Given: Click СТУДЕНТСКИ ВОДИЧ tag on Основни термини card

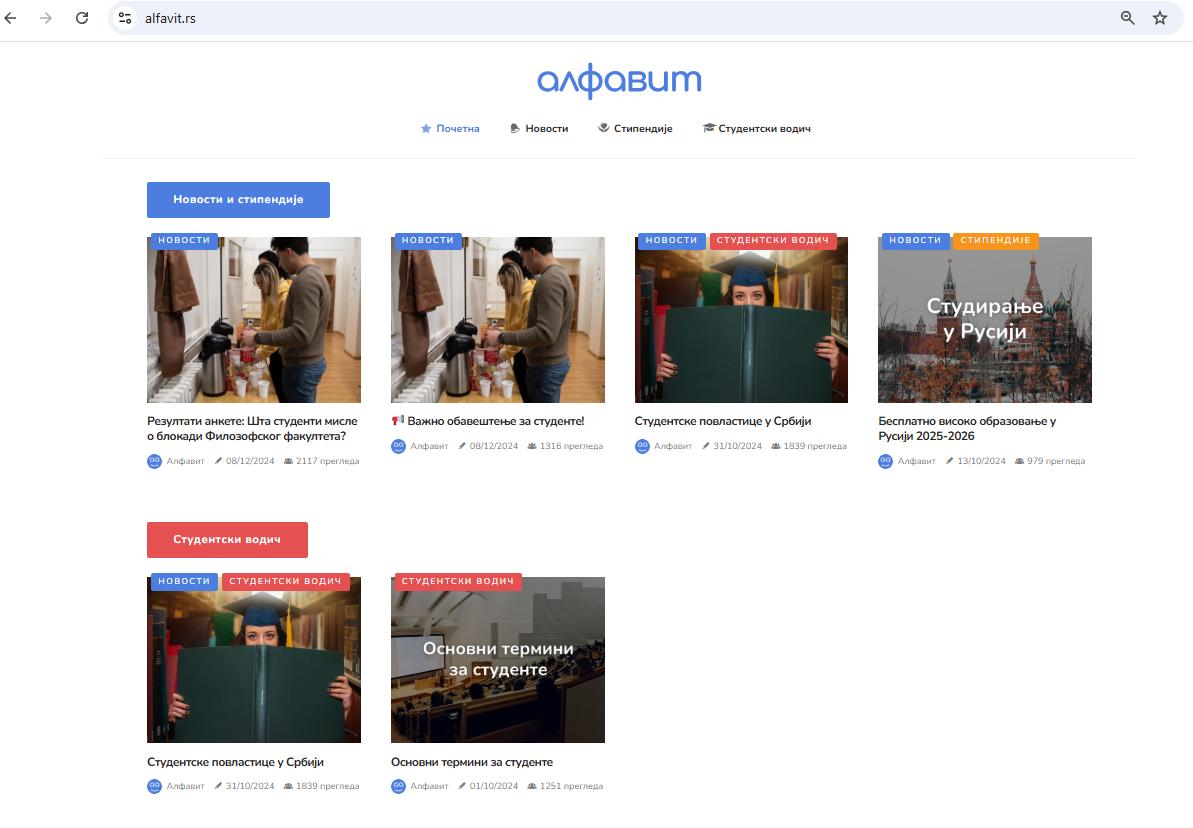Looking at the screenshot, I should (457, 581).
